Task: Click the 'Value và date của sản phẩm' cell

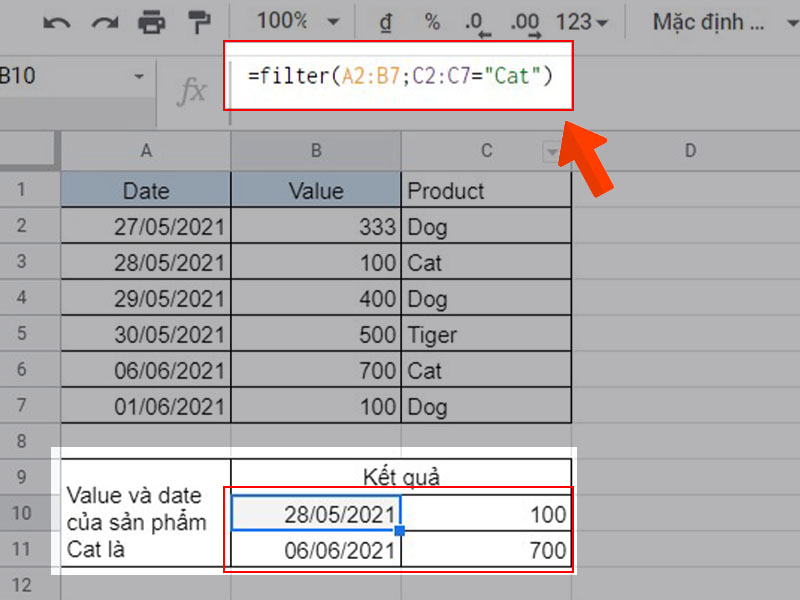Action: [x=146, y=513]
